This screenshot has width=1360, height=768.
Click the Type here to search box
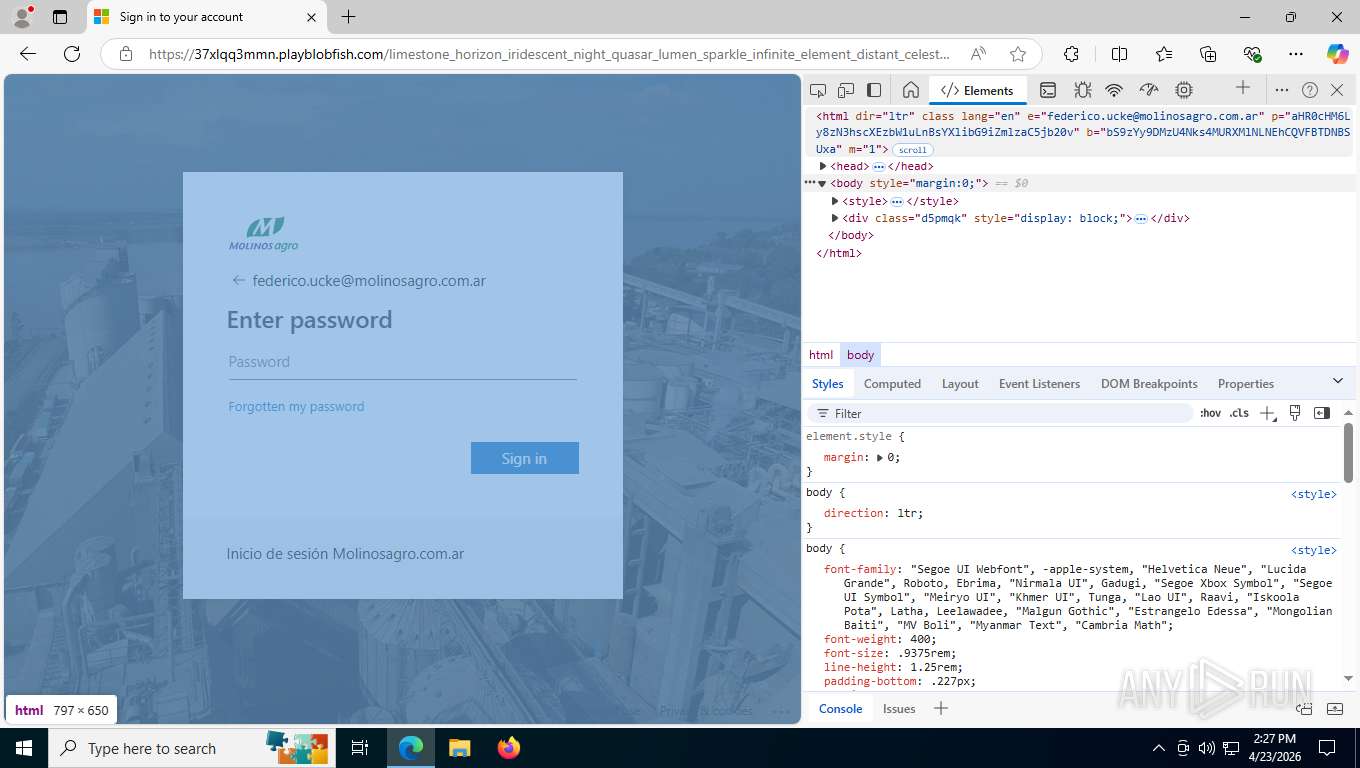191,748
